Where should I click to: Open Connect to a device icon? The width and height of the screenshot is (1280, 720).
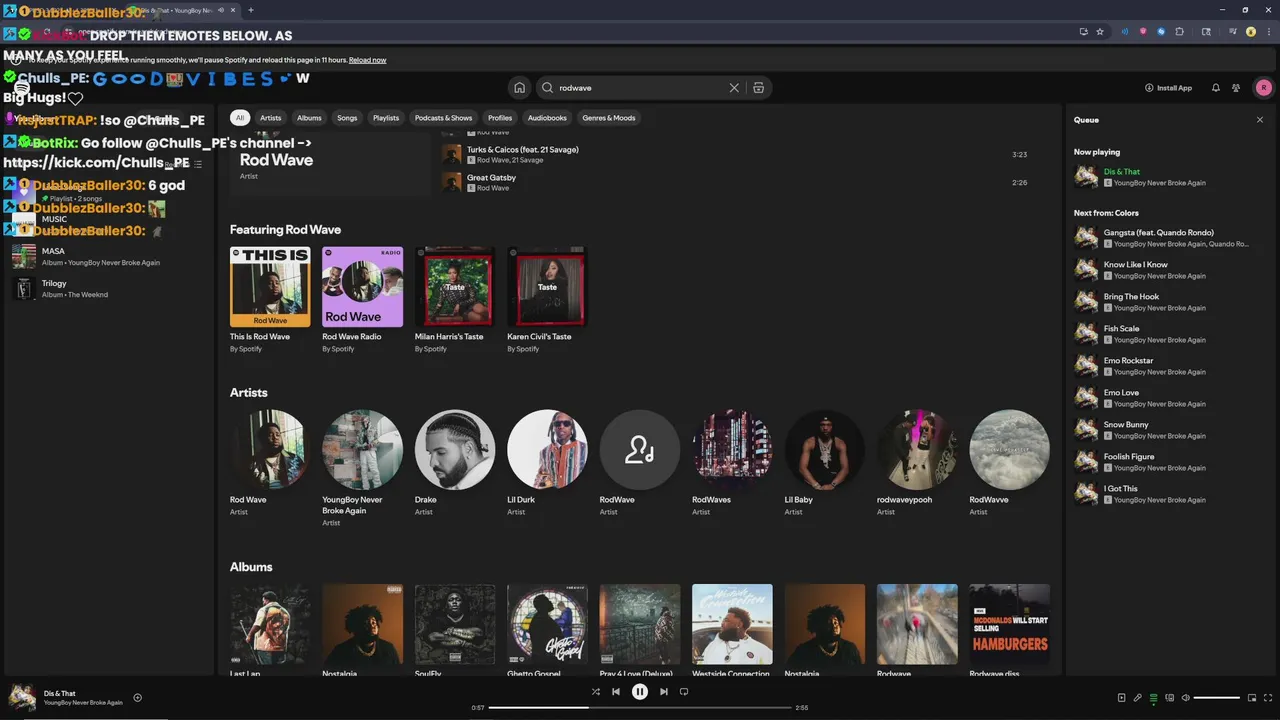coord(1169,698)
